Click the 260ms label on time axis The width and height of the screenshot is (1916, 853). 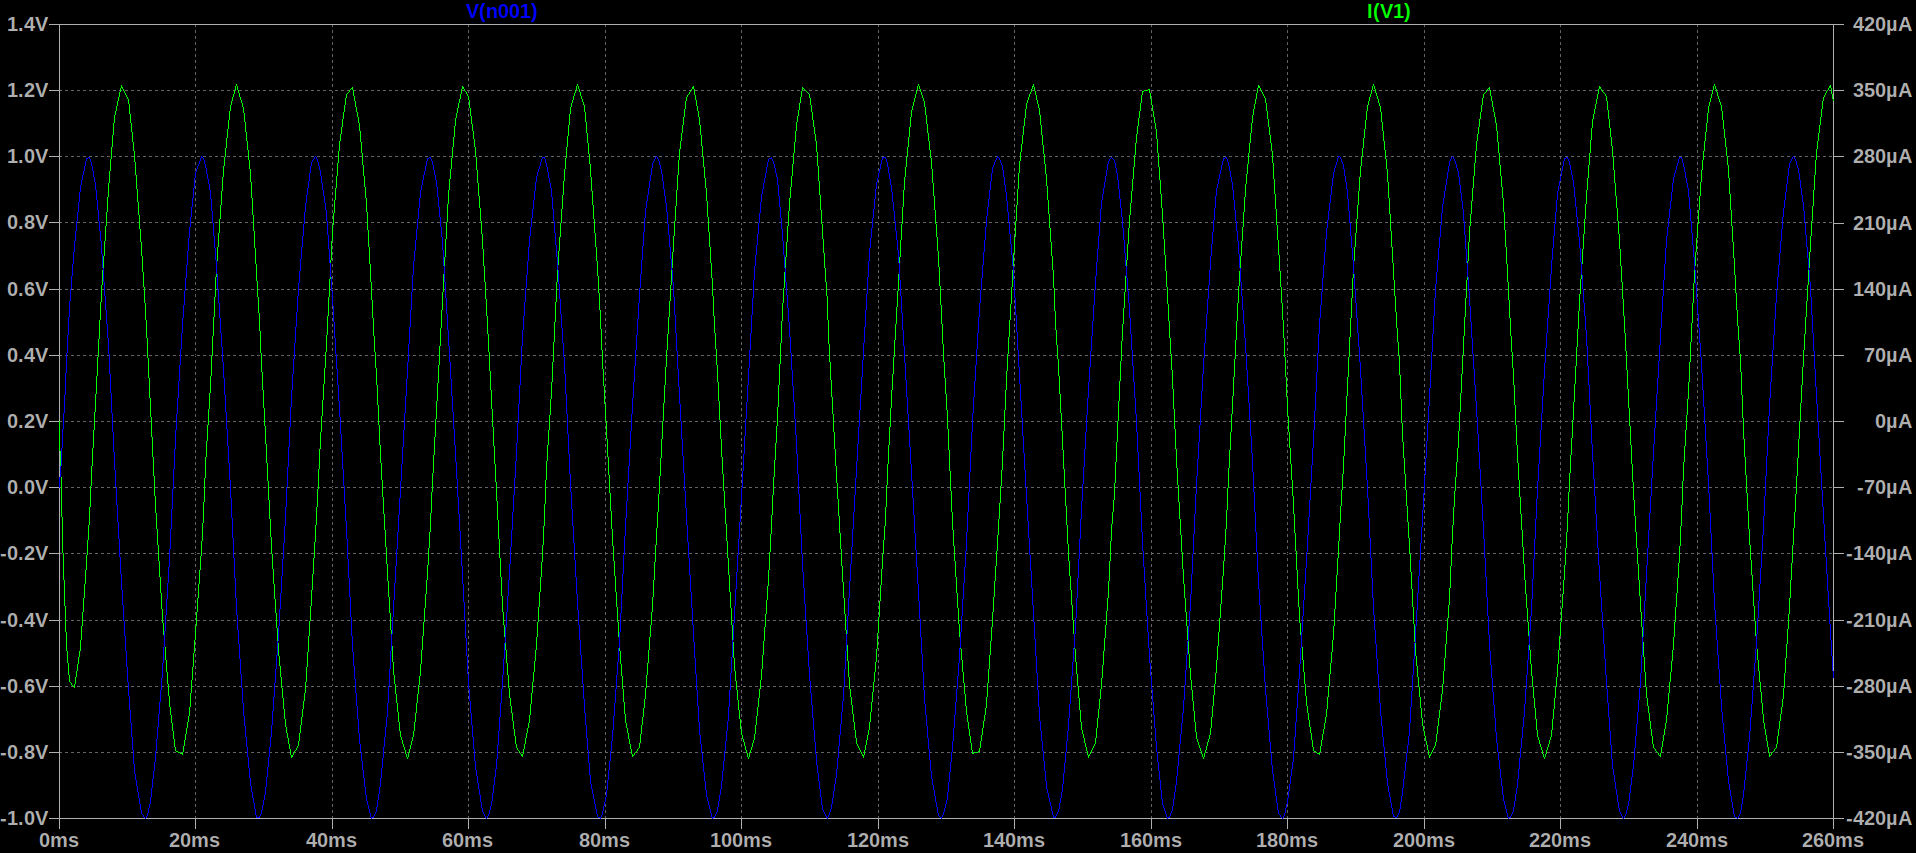1832,840
